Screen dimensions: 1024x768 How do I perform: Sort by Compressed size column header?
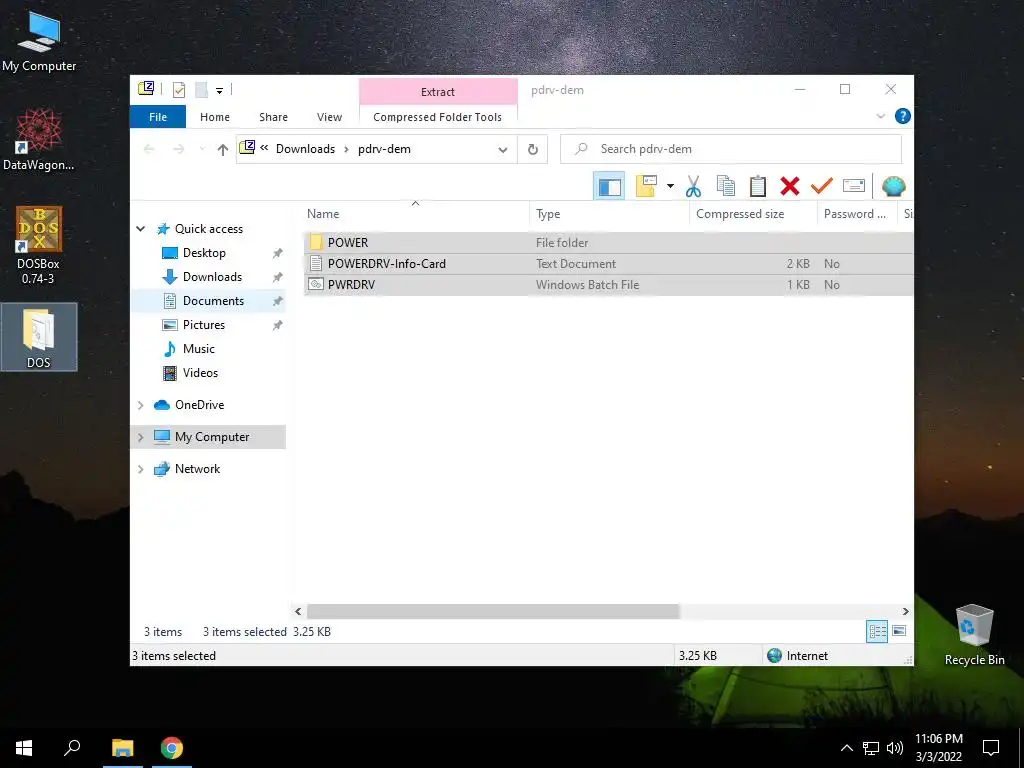[753, 214]
